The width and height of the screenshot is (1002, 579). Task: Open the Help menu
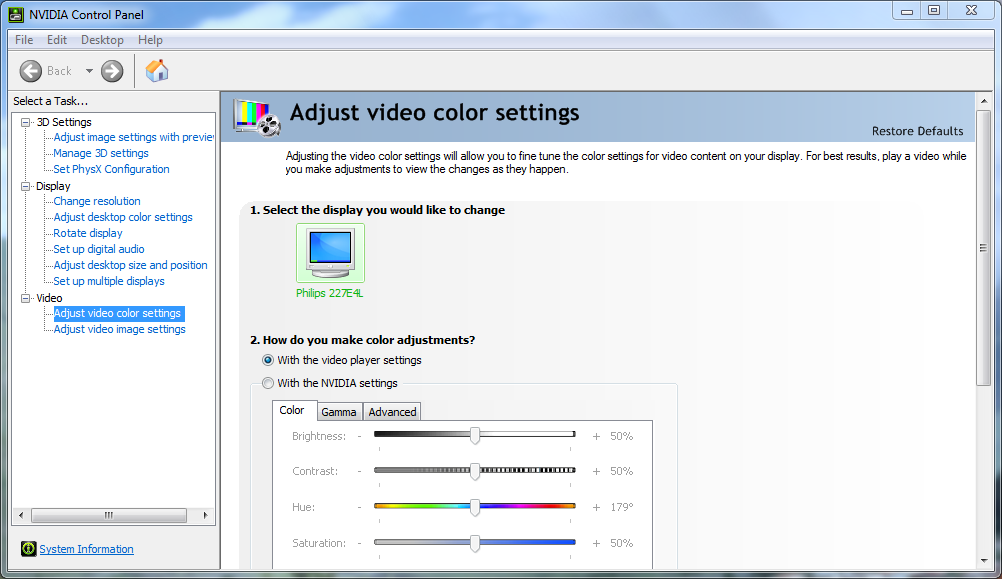tap(150, 40)
